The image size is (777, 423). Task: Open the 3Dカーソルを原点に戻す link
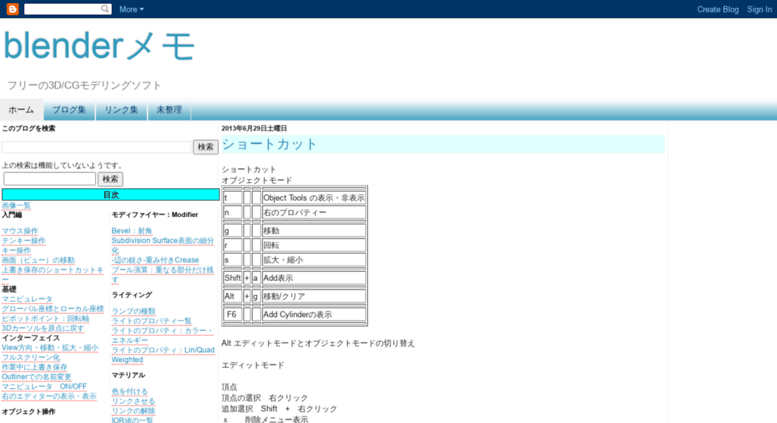coord(43,328)
